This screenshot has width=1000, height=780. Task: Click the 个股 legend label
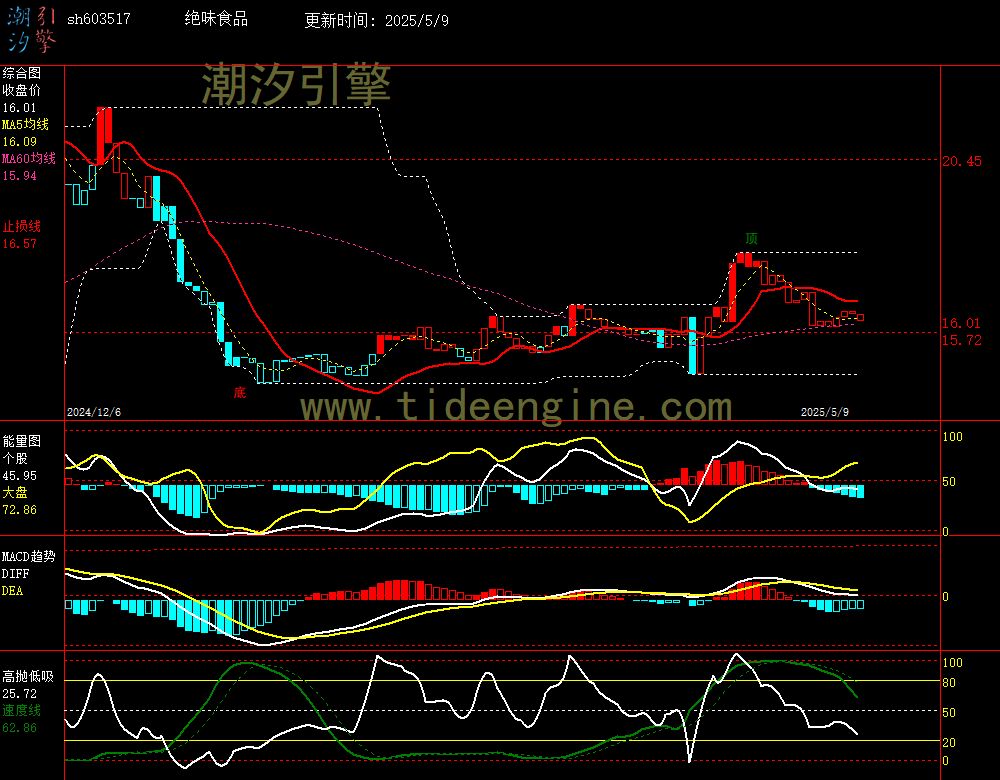coord(15,459)
